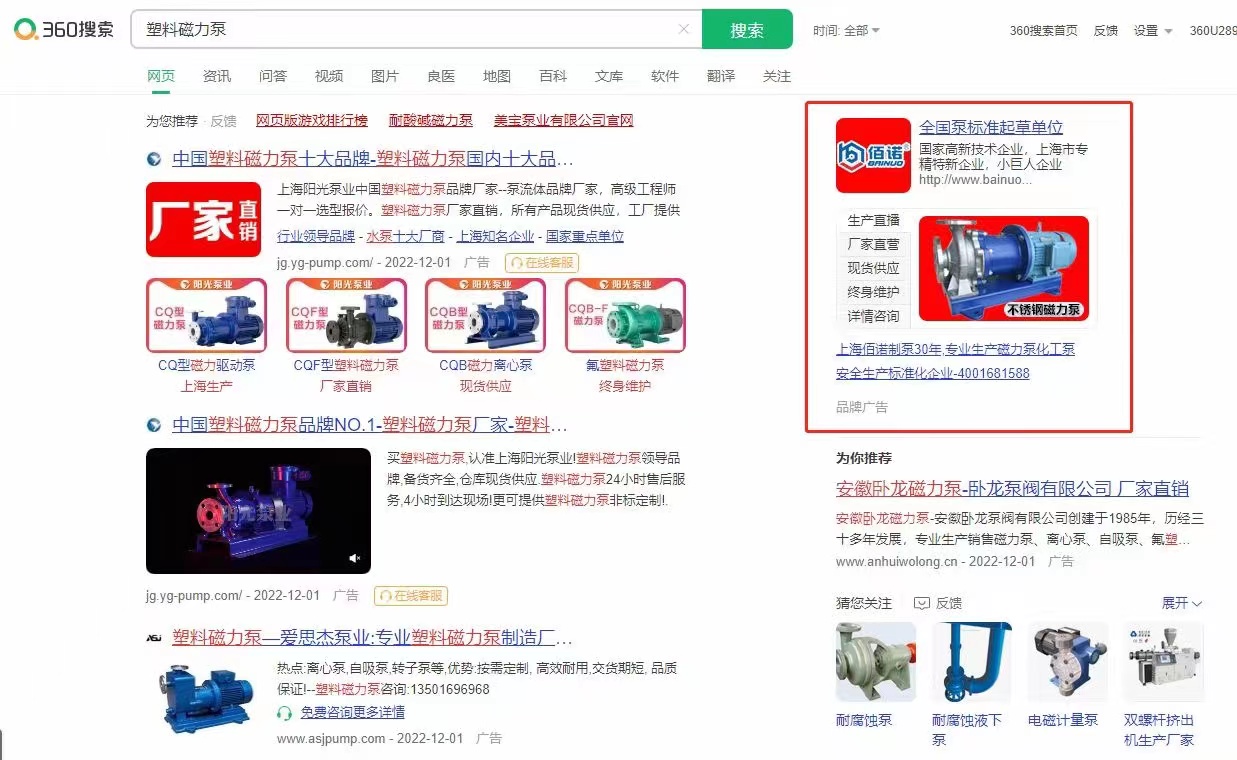This screenshot has width=1237, height=760.
Task: Click recommended link 美宝泵业有限公司官网
Action: (x=564, y=120)
